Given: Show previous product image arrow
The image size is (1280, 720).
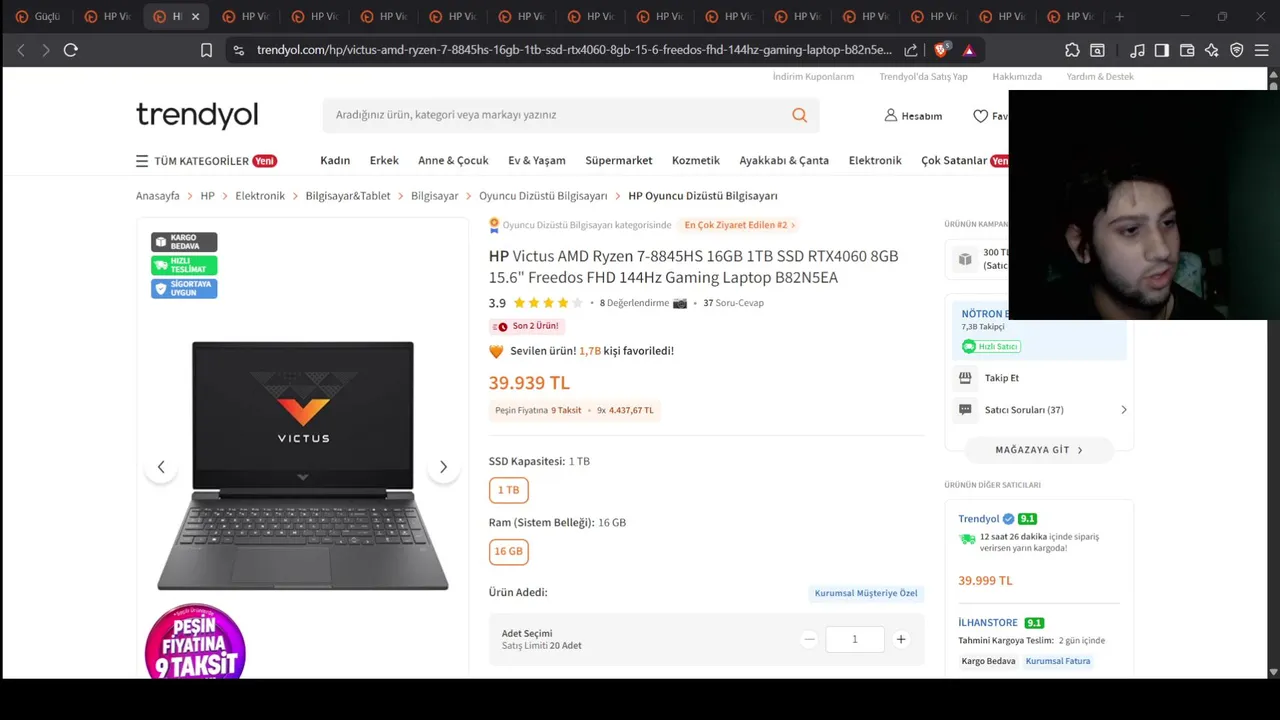Looking at the screenshot, I should [161, 467].
